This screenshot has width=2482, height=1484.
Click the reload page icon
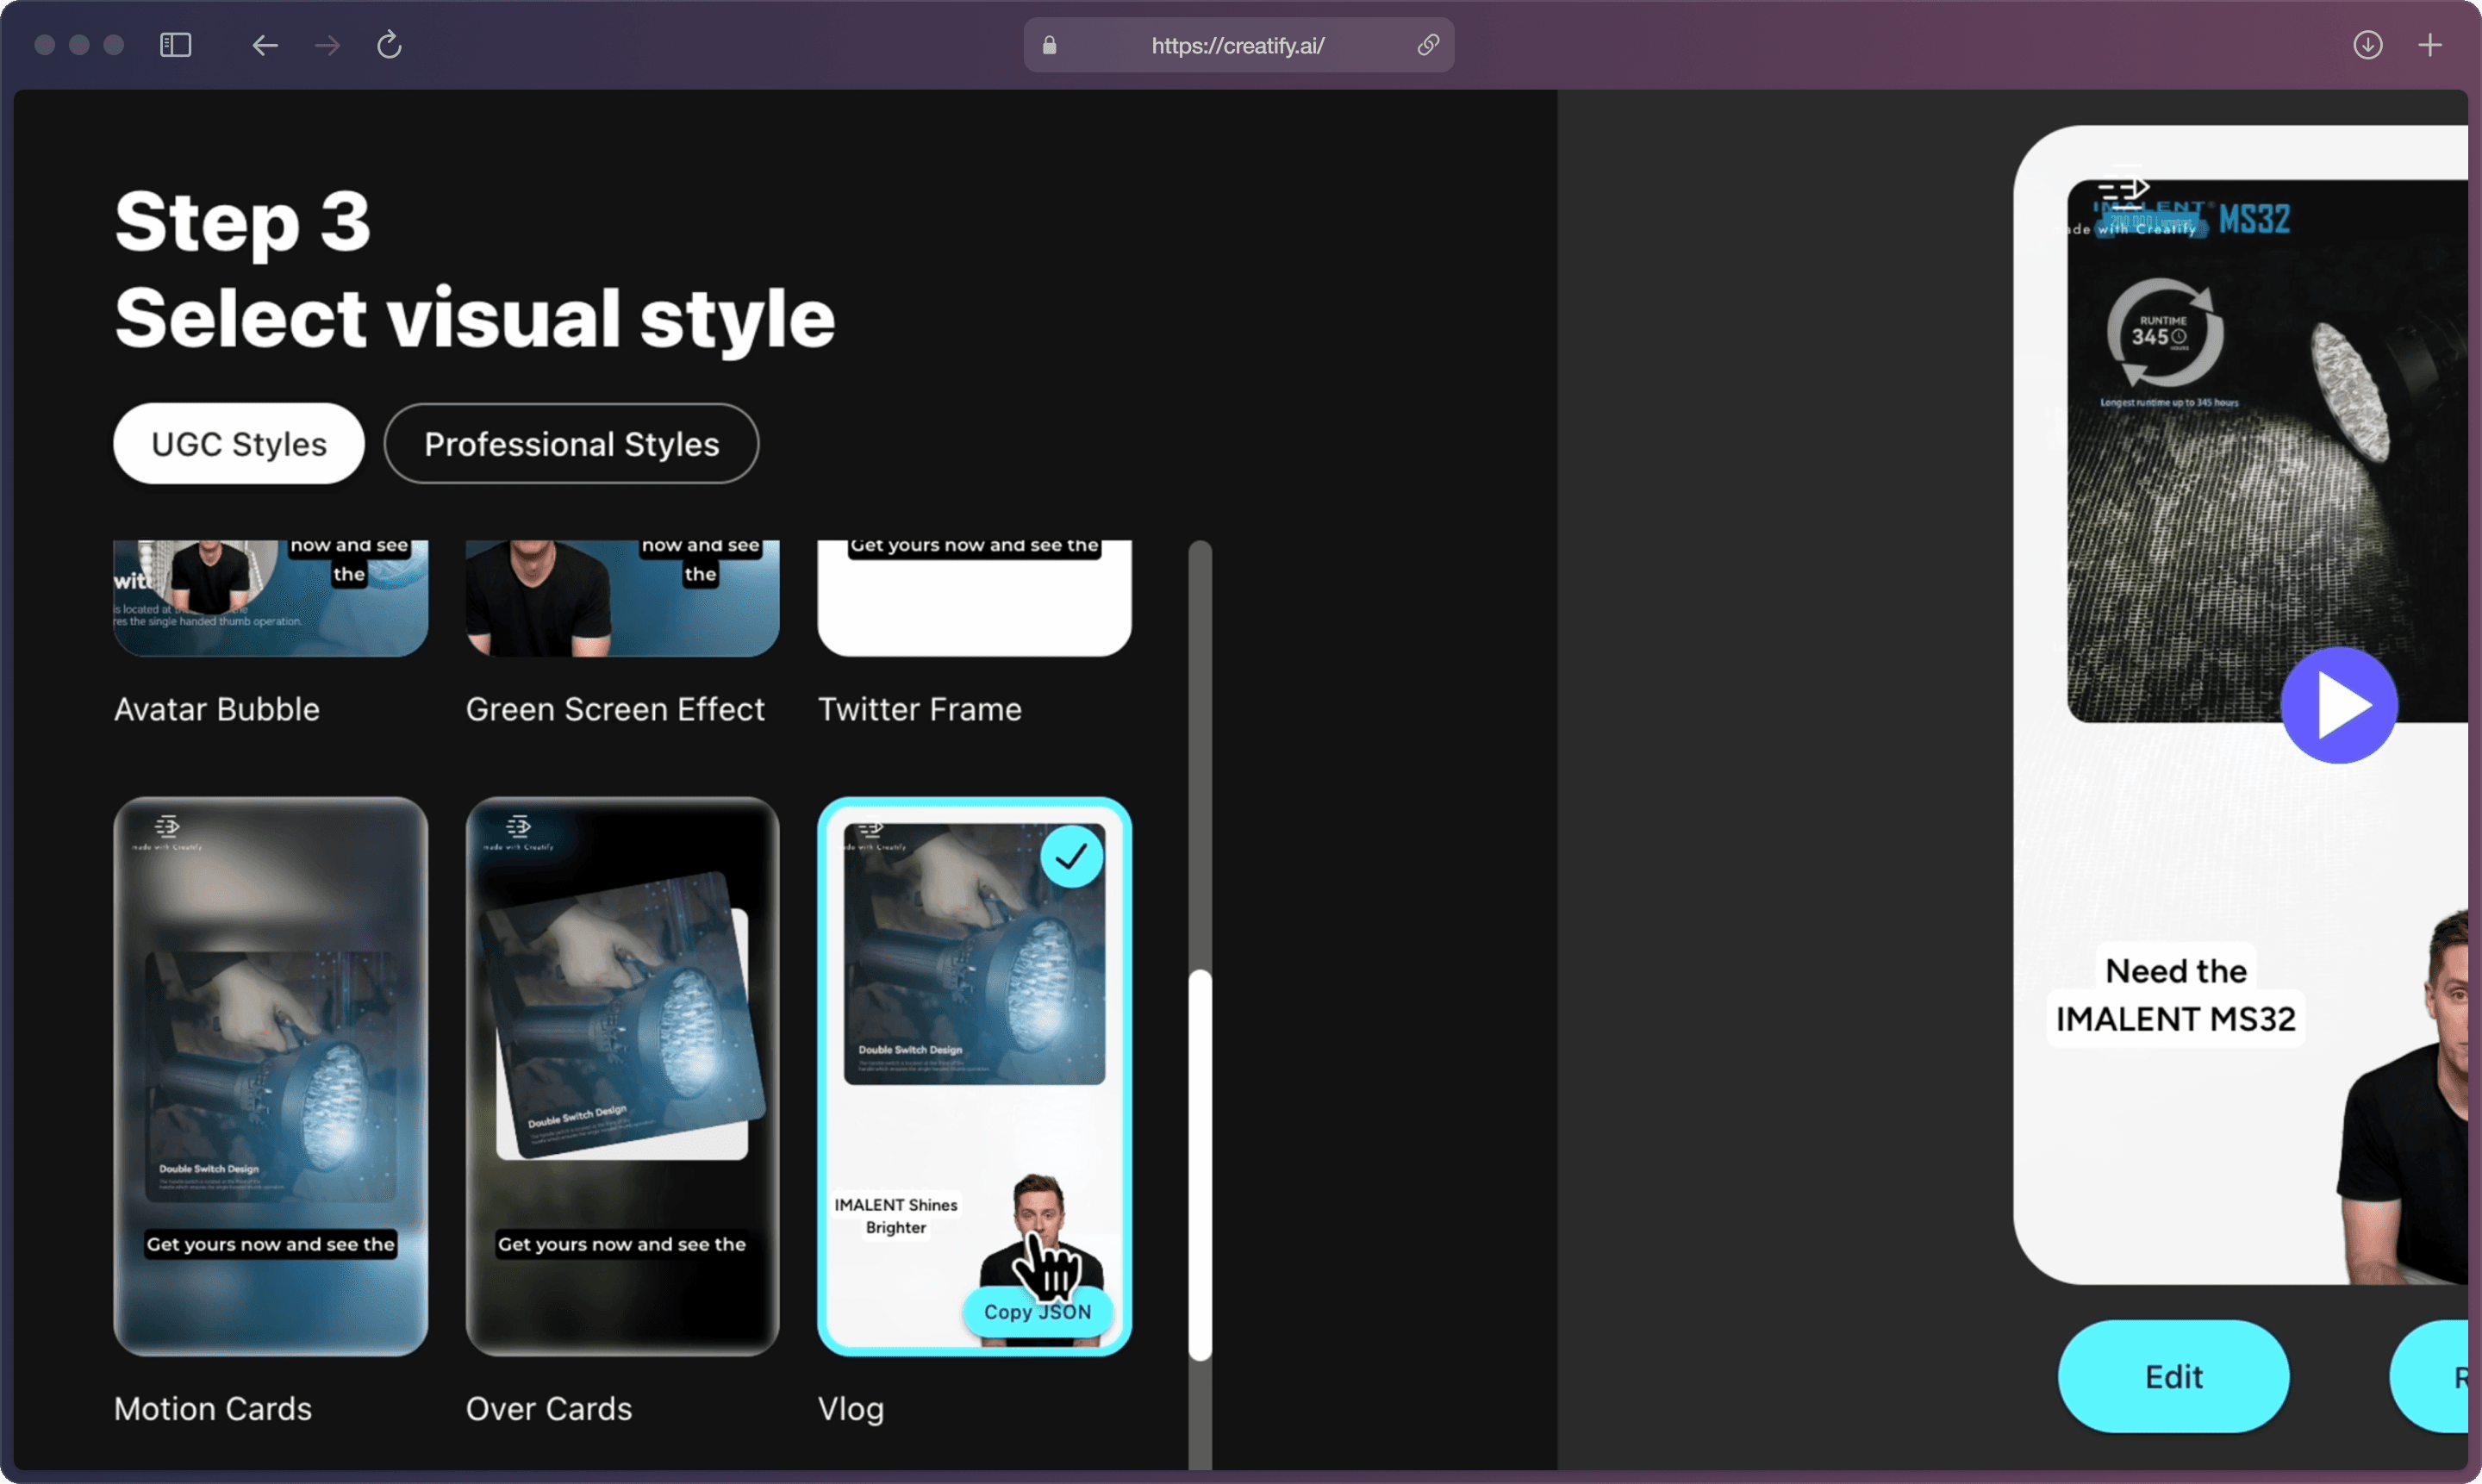pyautogui.click(x=389, y=44)
